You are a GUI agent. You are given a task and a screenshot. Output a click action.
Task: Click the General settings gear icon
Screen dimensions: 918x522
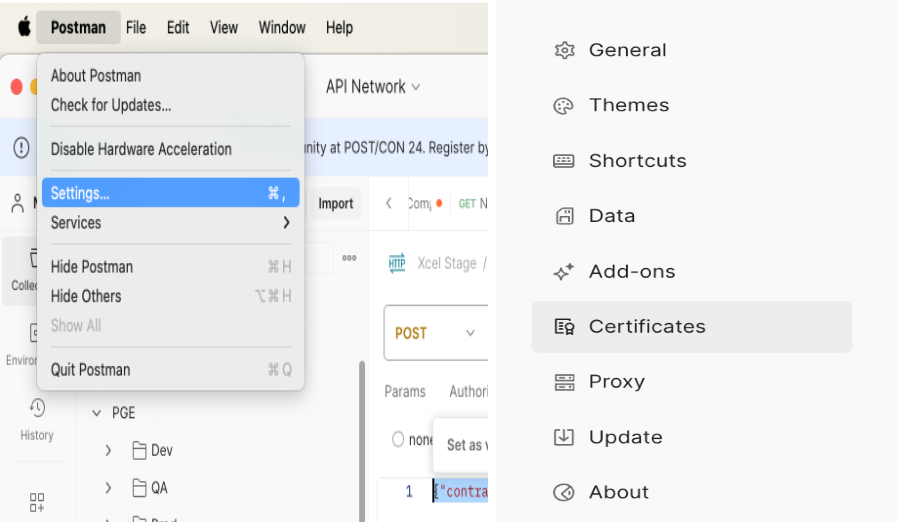564,50
